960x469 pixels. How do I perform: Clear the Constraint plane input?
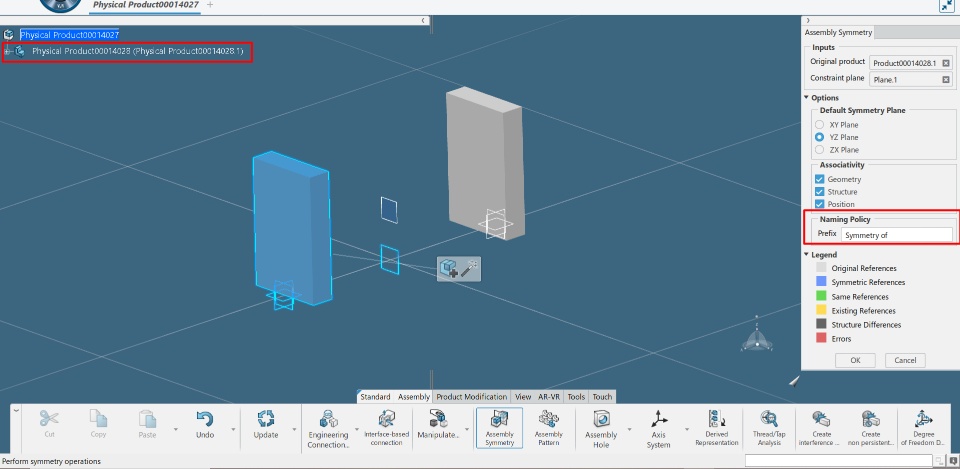click(946, 80)
